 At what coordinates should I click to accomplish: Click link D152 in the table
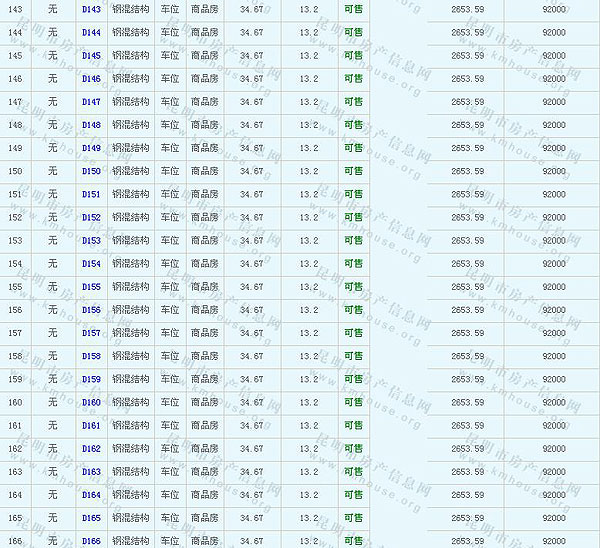pos(91,217)
